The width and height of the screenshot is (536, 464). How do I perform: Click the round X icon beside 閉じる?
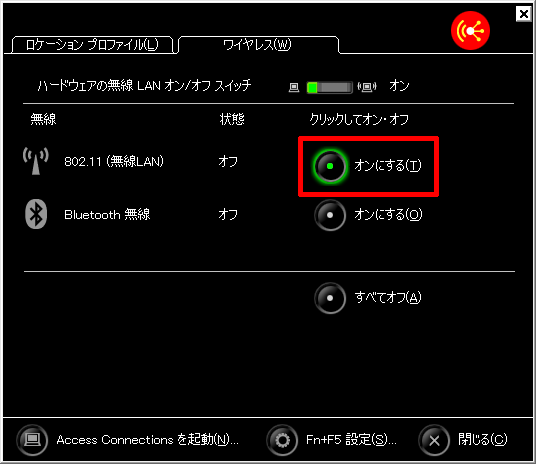(x=434, y=440)
